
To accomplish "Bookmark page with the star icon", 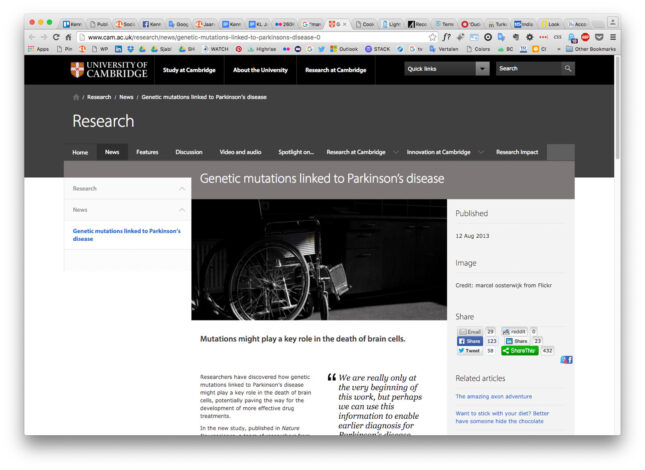I will [432, 37].
